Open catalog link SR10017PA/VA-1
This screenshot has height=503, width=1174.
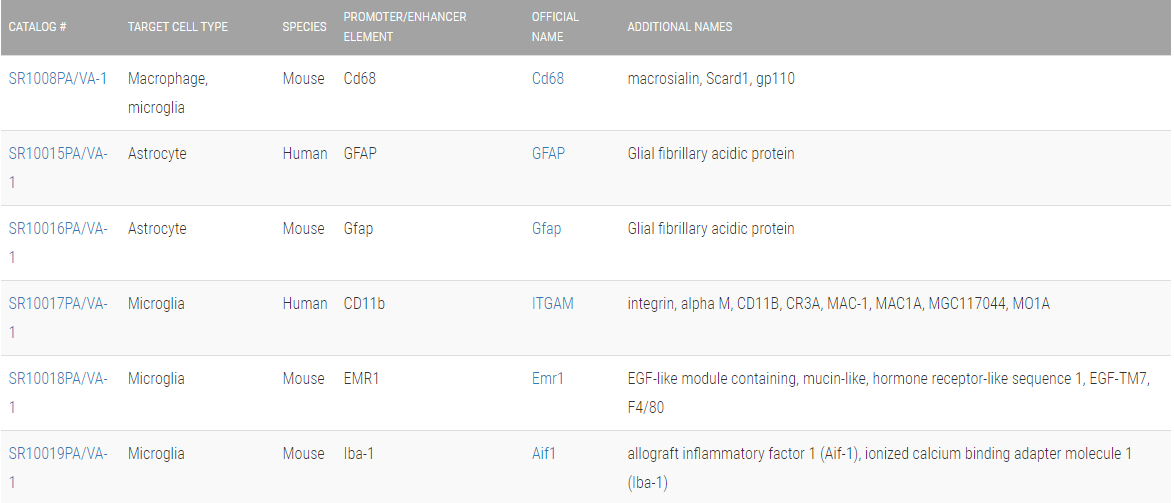pos(58,303)
